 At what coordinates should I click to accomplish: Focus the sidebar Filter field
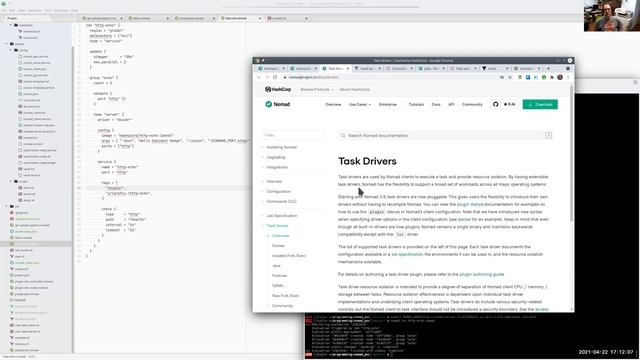tap(293, 135)
